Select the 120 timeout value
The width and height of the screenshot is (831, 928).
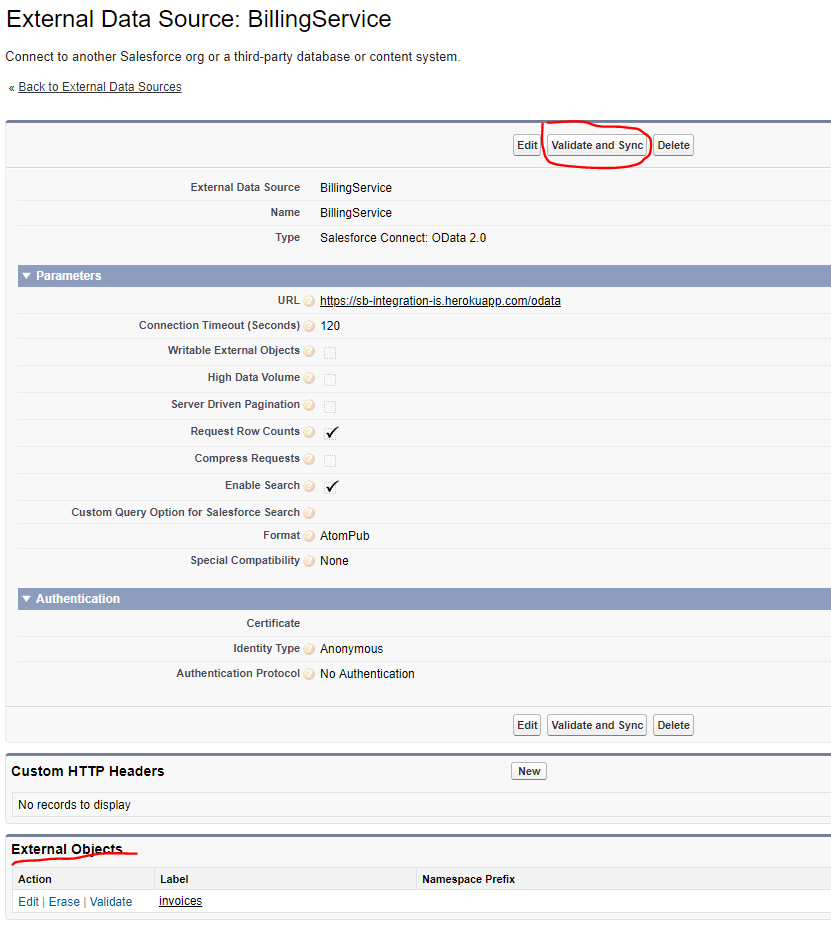coord(330,326)
